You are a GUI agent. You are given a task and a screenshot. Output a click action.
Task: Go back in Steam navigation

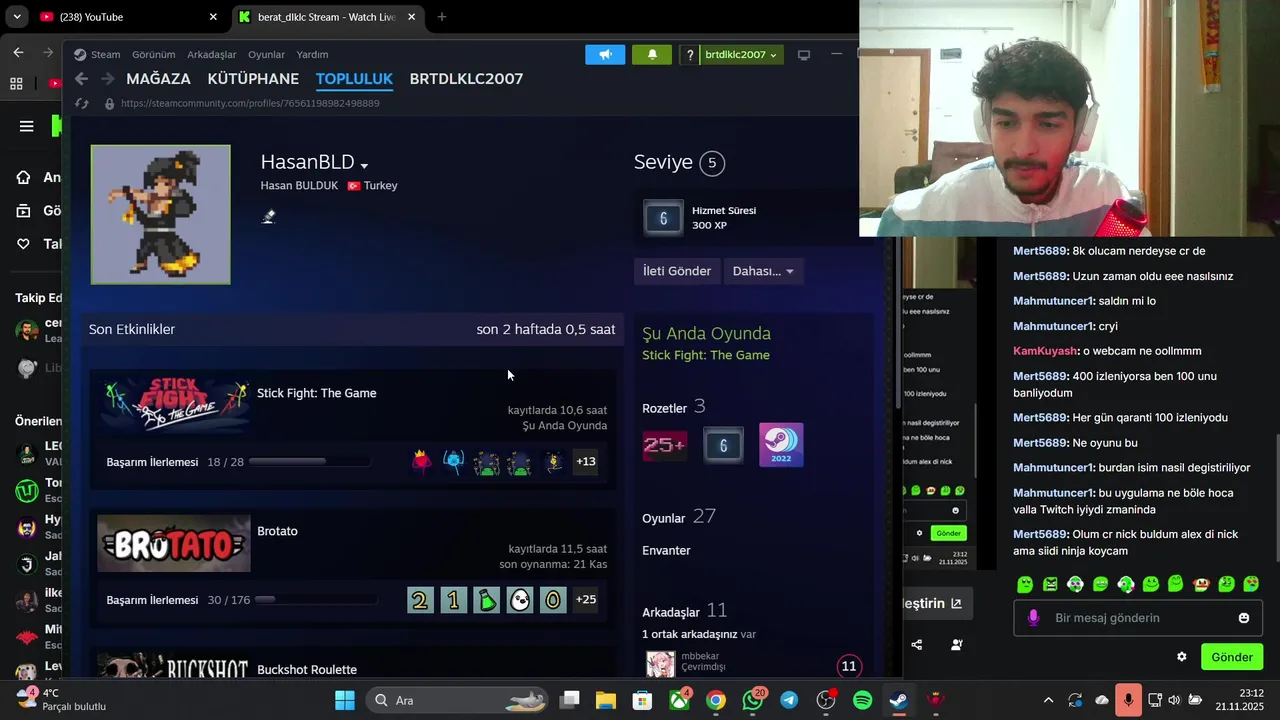coord(81,79)
